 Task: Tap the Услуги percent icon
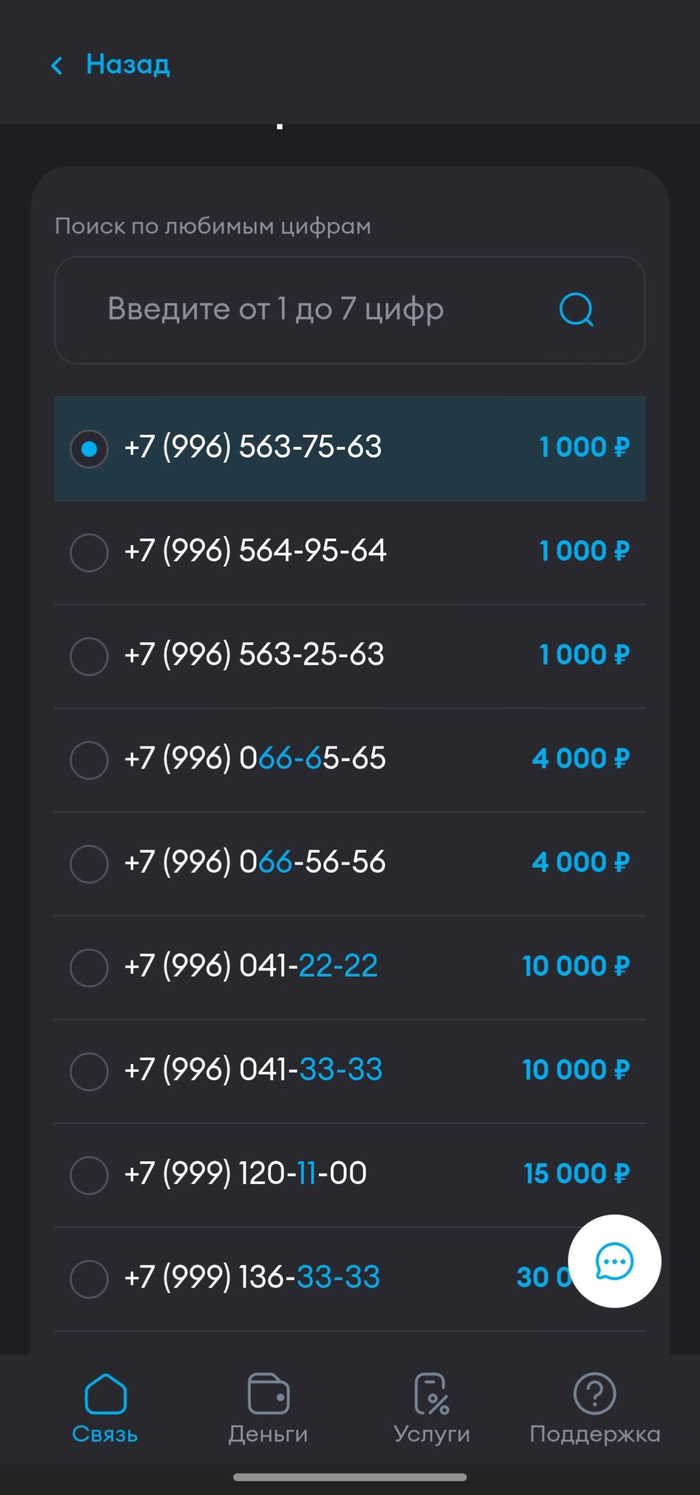432,1393
